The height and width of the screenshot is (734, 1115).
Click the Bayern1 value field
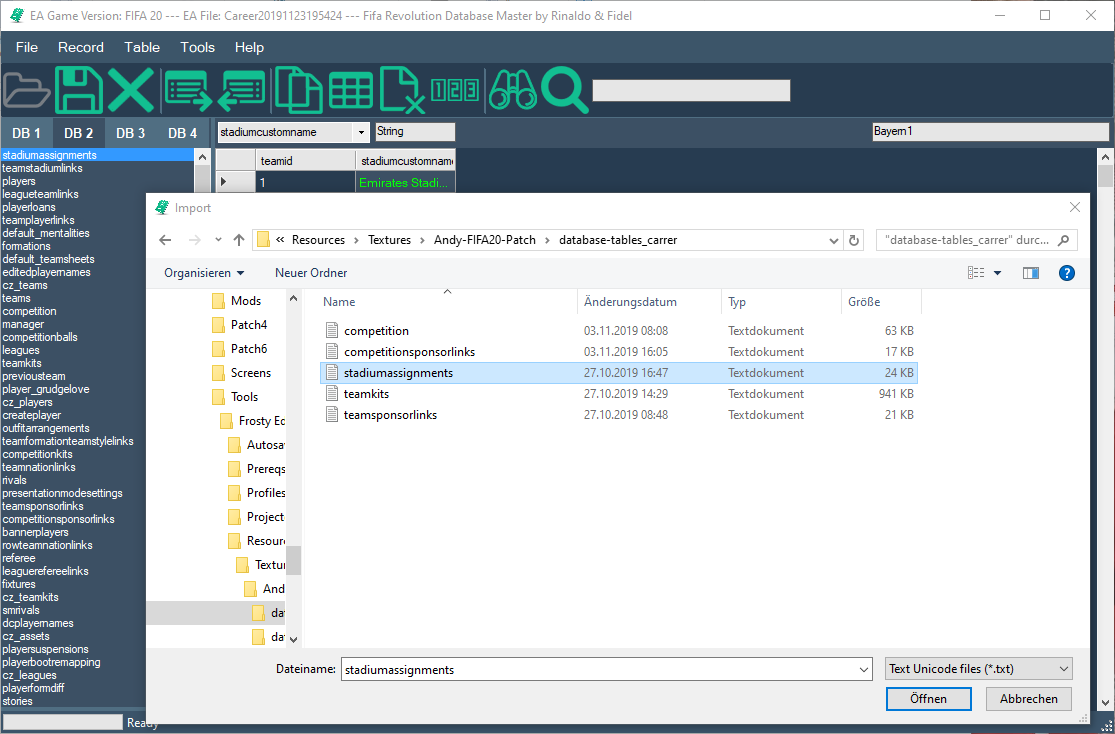(x=991, y=132)
